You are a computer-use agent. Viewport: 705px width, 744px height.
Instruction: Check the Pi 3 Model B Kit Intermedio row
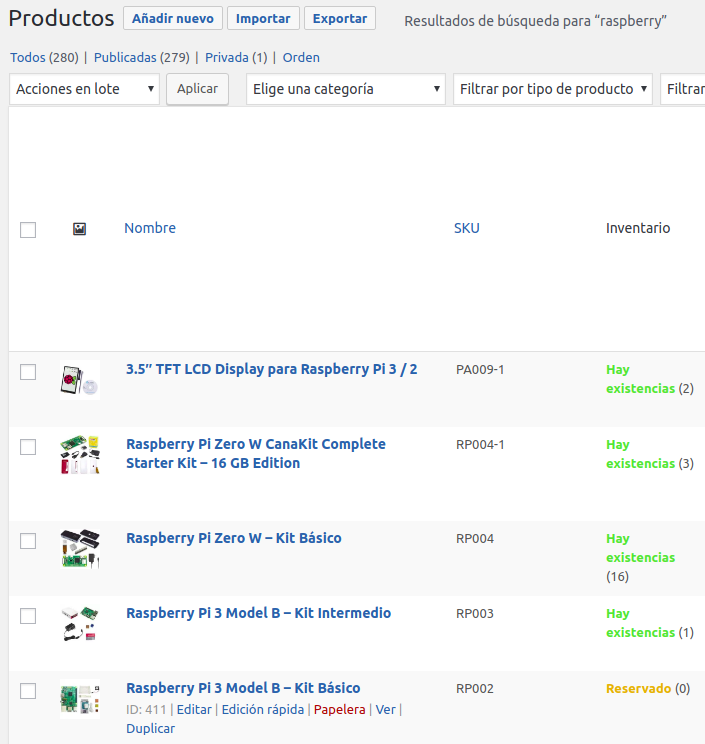coord(28,616)
